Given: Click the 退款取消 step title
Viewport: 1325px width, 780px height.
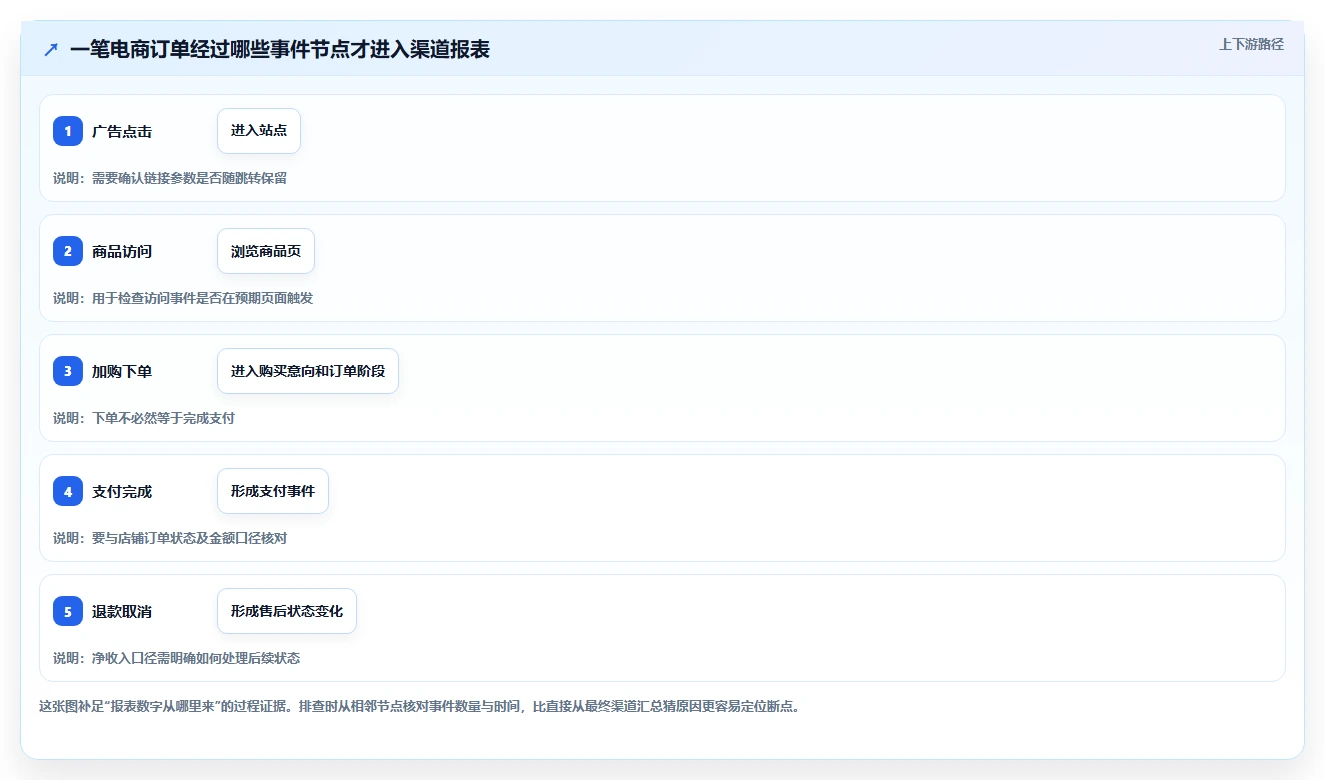Looking at the screenshot, I should pos(122,611).
